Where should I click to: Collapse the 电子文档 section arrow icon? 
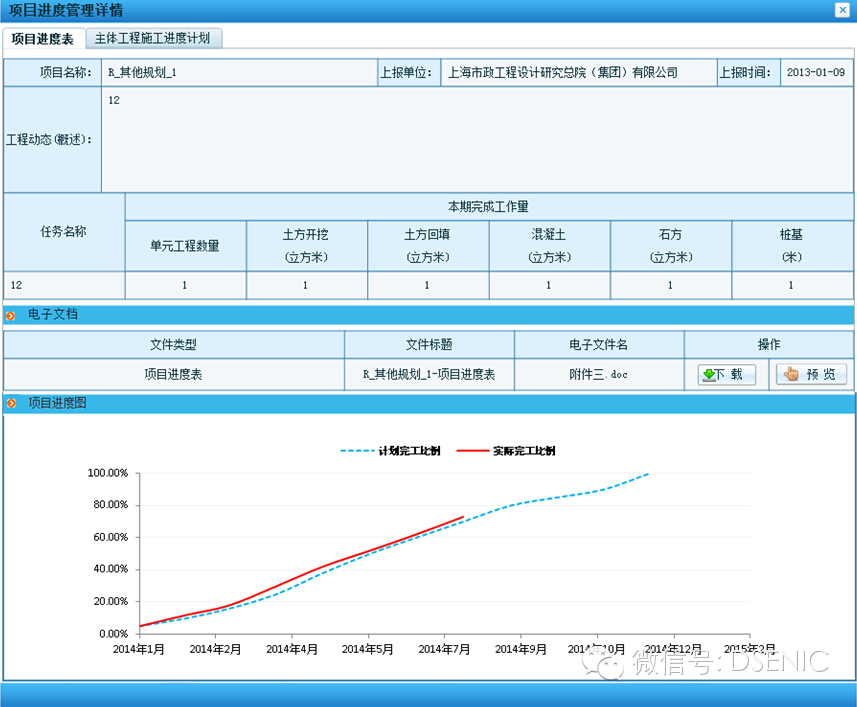(11, 315)
